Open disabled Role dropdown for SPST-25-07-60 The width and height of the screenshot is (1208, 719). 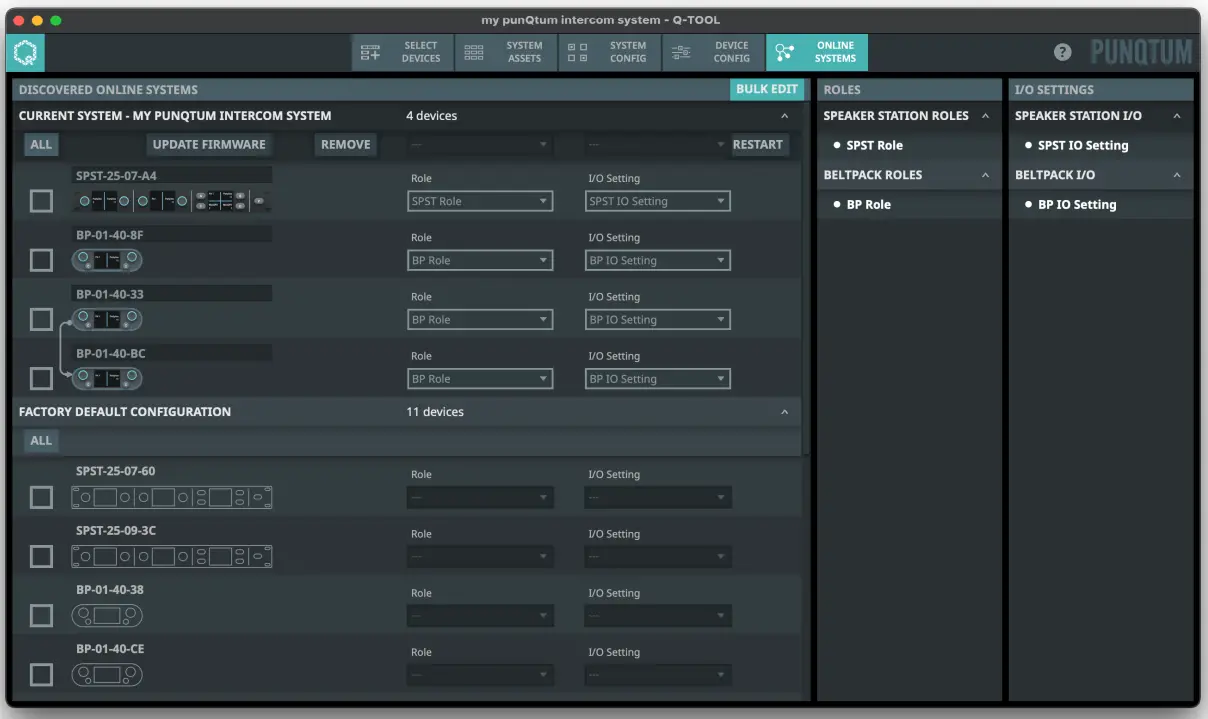480,497
